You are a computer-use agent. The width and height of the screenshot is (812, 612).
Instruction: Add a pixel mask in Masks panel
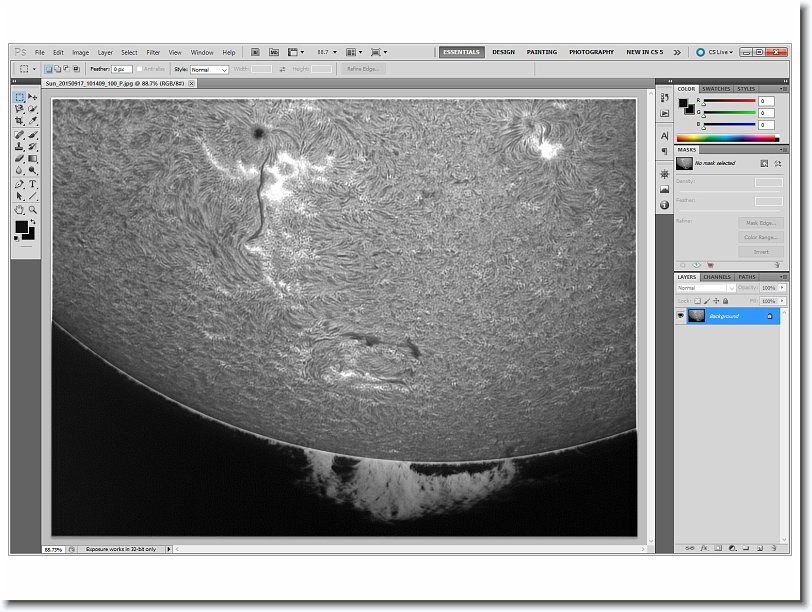click(764, 164)
